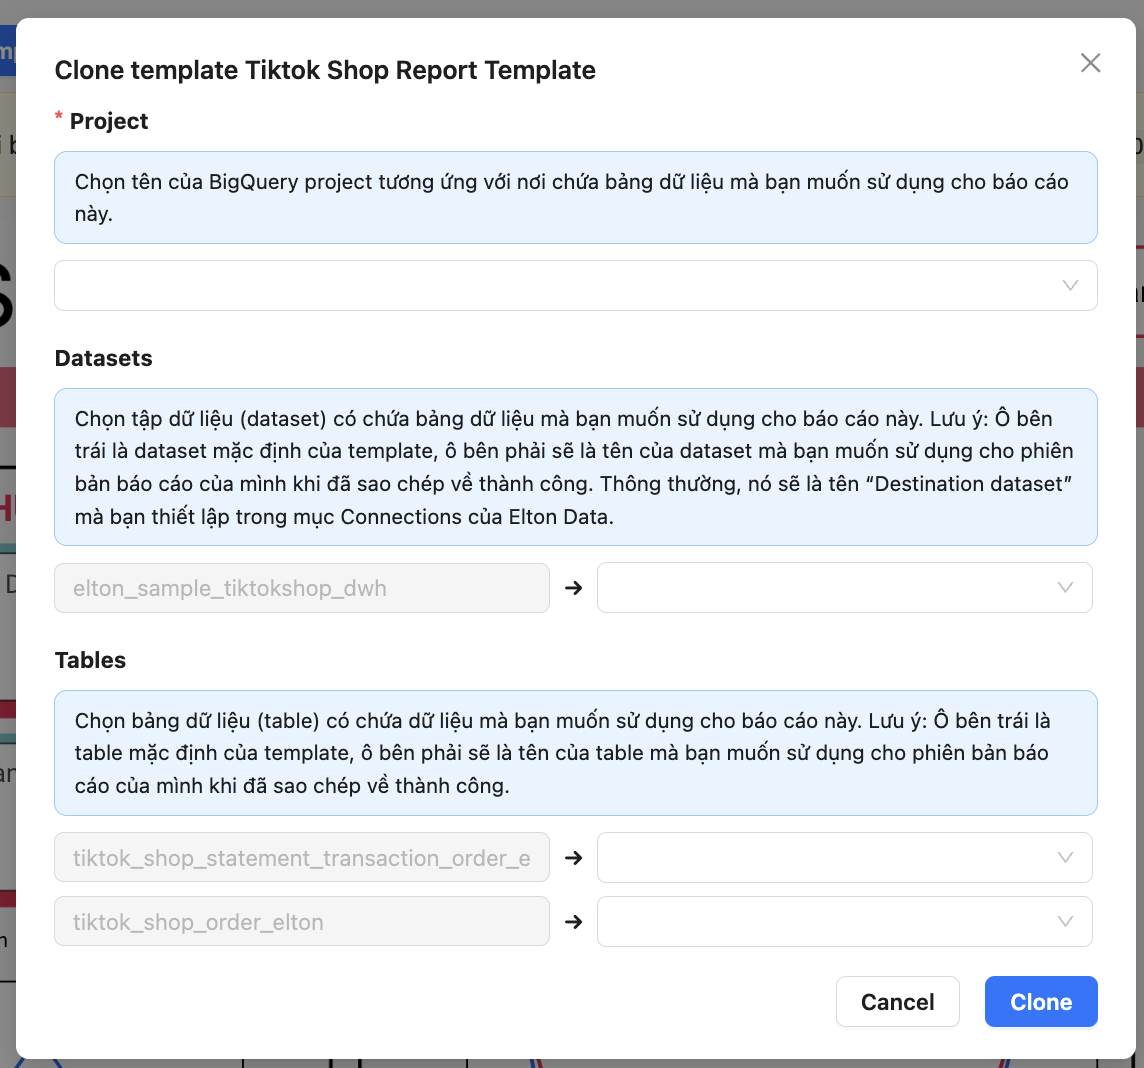Click the Tables heading
Image resolution: width=1144 pixels, height=1068 pixels.
click(90, 660)
